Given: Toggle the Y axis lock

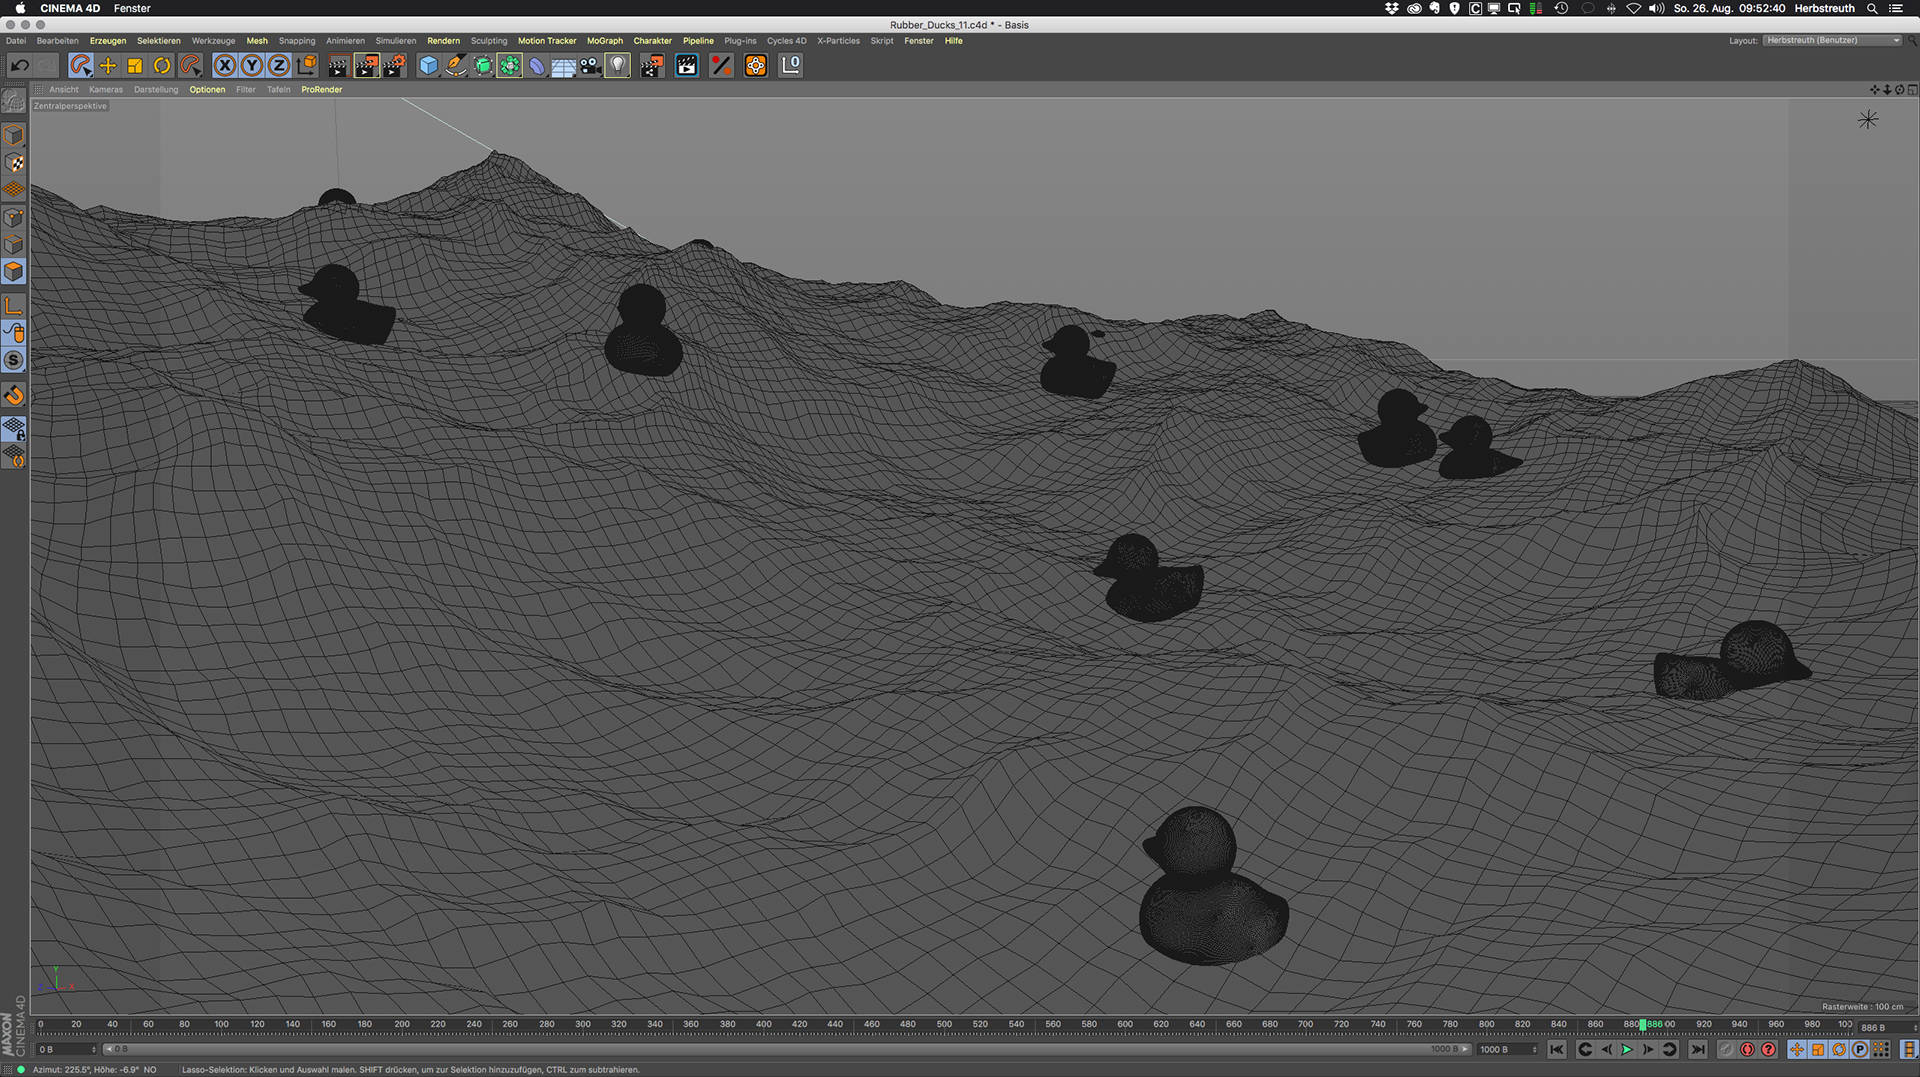Looking at the screenshot, I should coord(252,66).
